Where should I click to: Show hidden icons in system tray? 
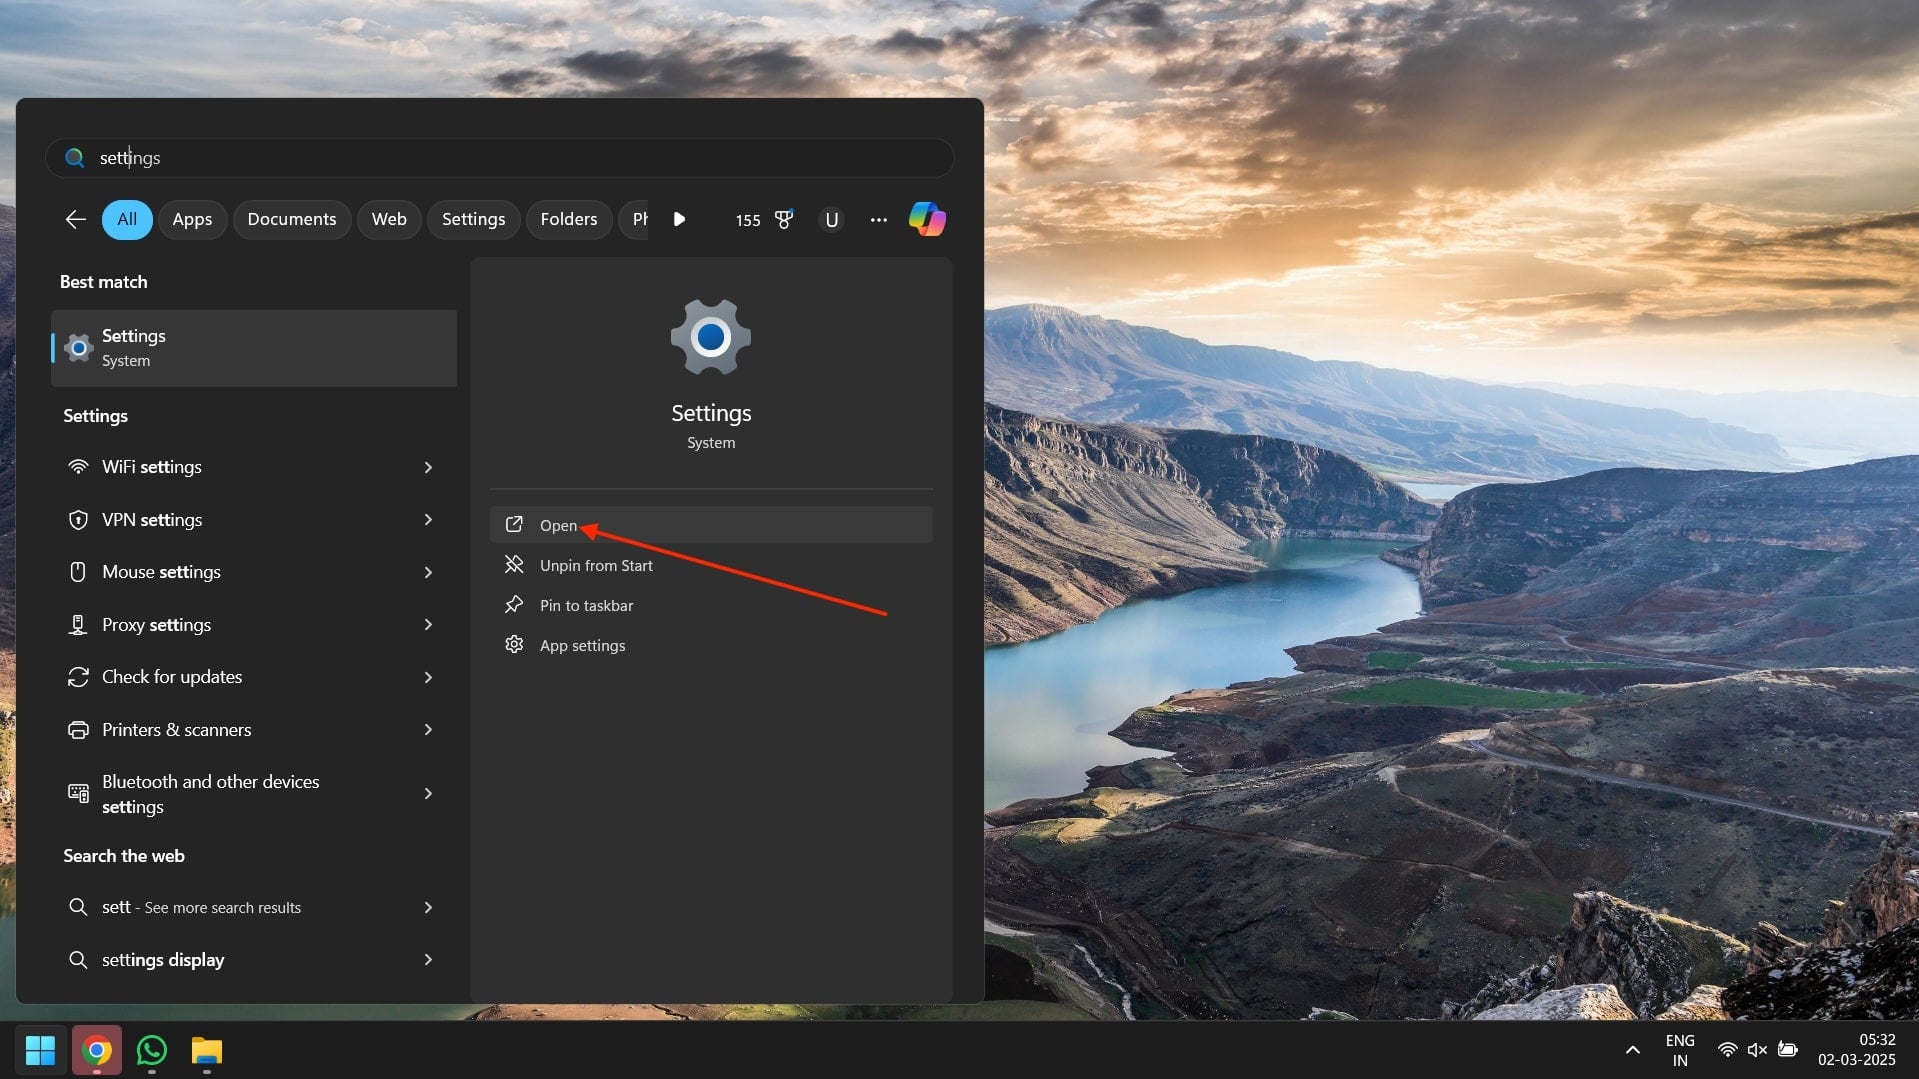pyautogui.click(x=1632, y=1050)
